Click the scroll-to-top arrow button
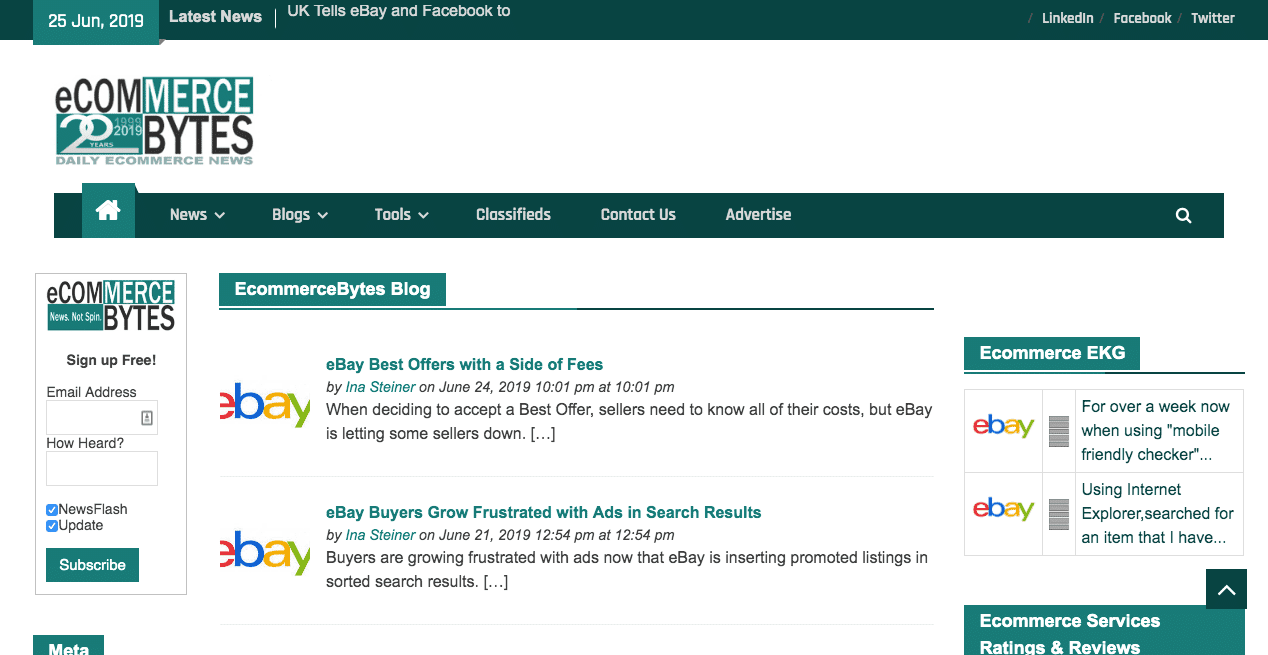The width and height of the screenshot is (1268, 655). pos(1227,589)
